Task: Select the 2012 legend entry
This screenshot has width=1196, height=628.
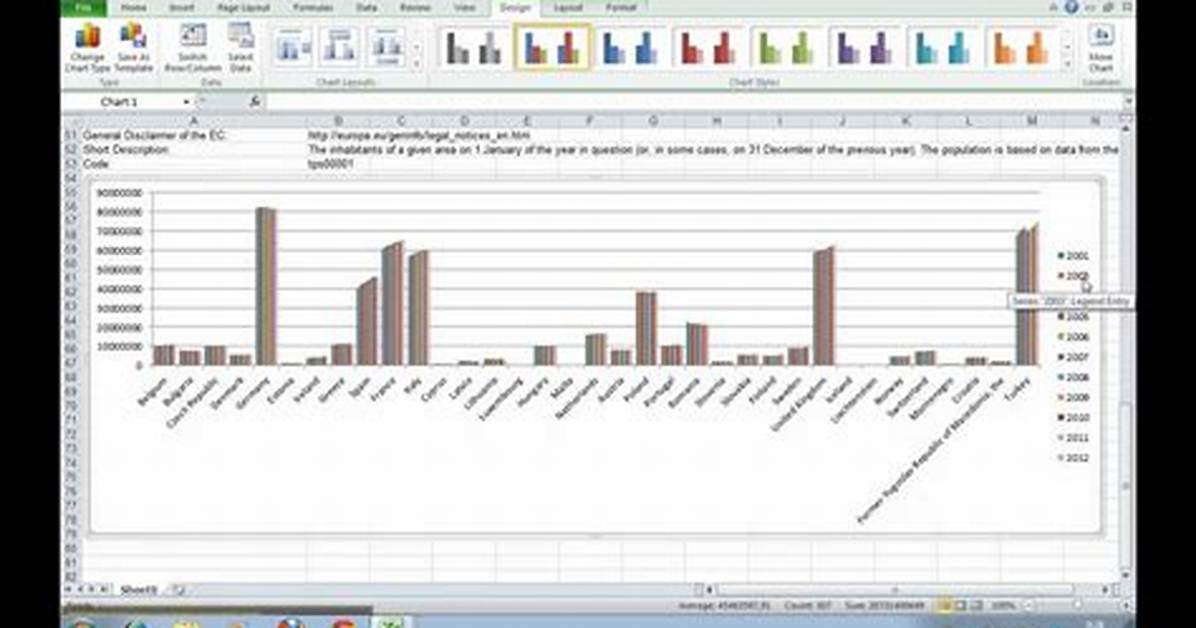Action: [1072, 458]
